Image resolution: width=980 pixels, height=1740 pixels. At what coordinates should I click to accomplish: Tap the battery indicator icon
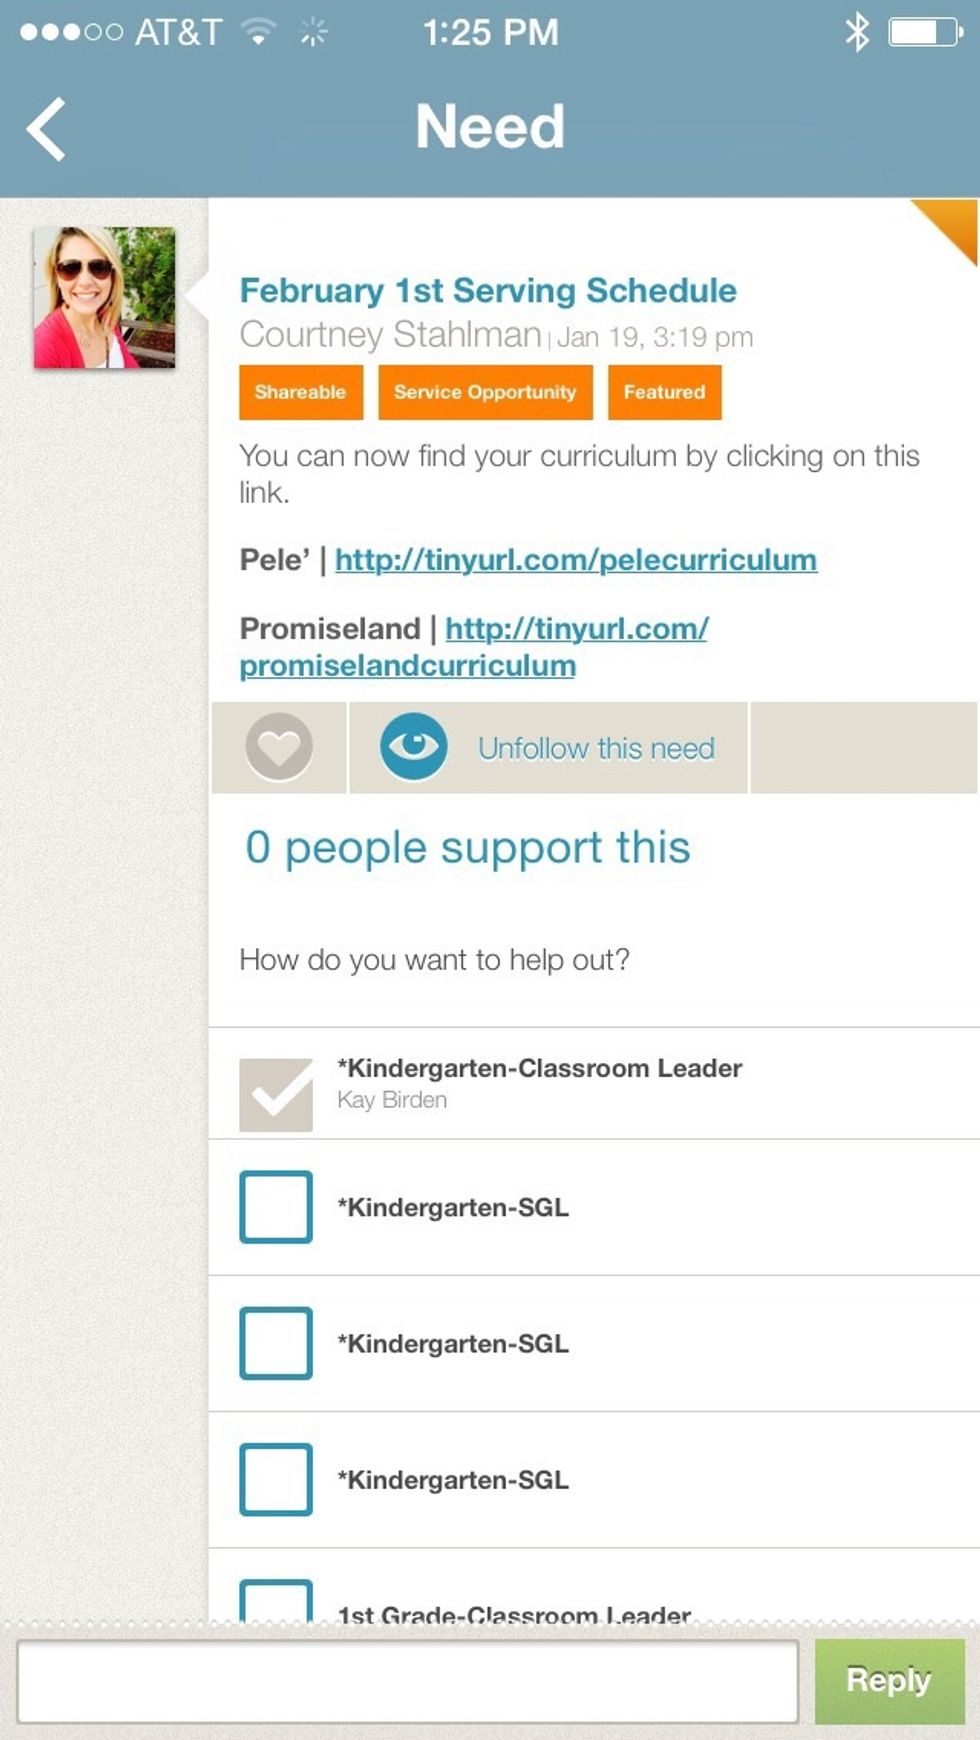click(x=925, y=33)
